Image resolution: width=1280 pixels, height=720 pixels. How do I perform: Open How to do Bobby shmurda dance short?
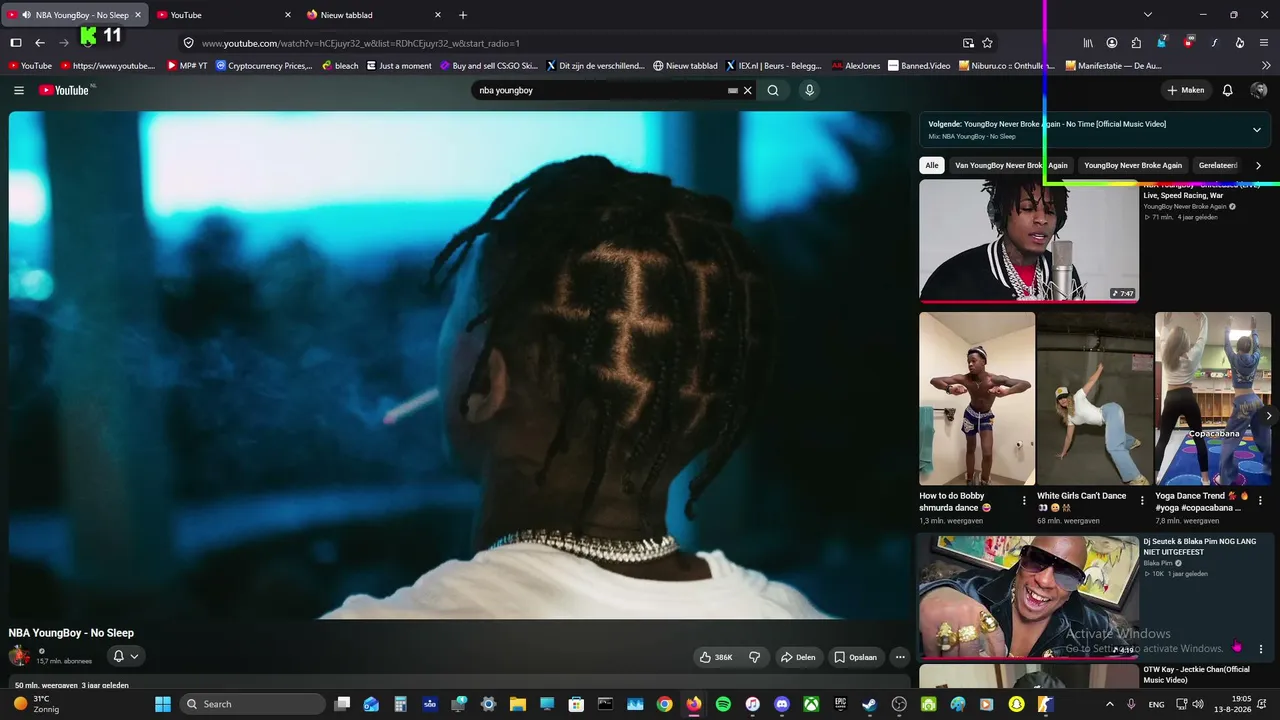pyautogui.click(x=977, y=399)
